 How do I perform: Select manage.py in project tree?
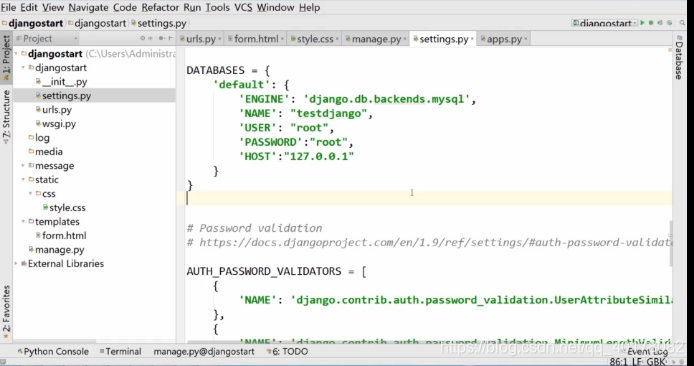[56, 250]
